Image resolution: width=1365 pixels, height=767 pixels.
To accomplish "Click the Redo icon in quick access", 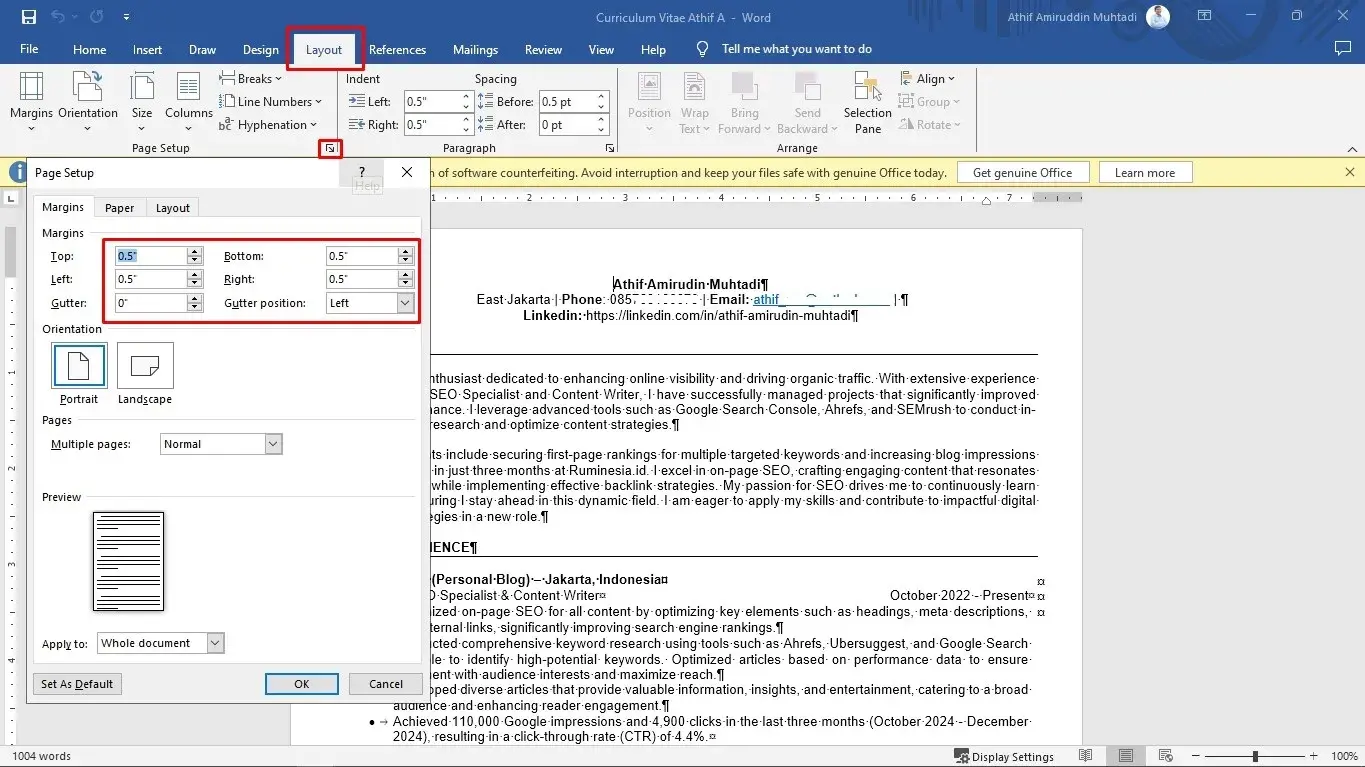I will coord(96,17).
